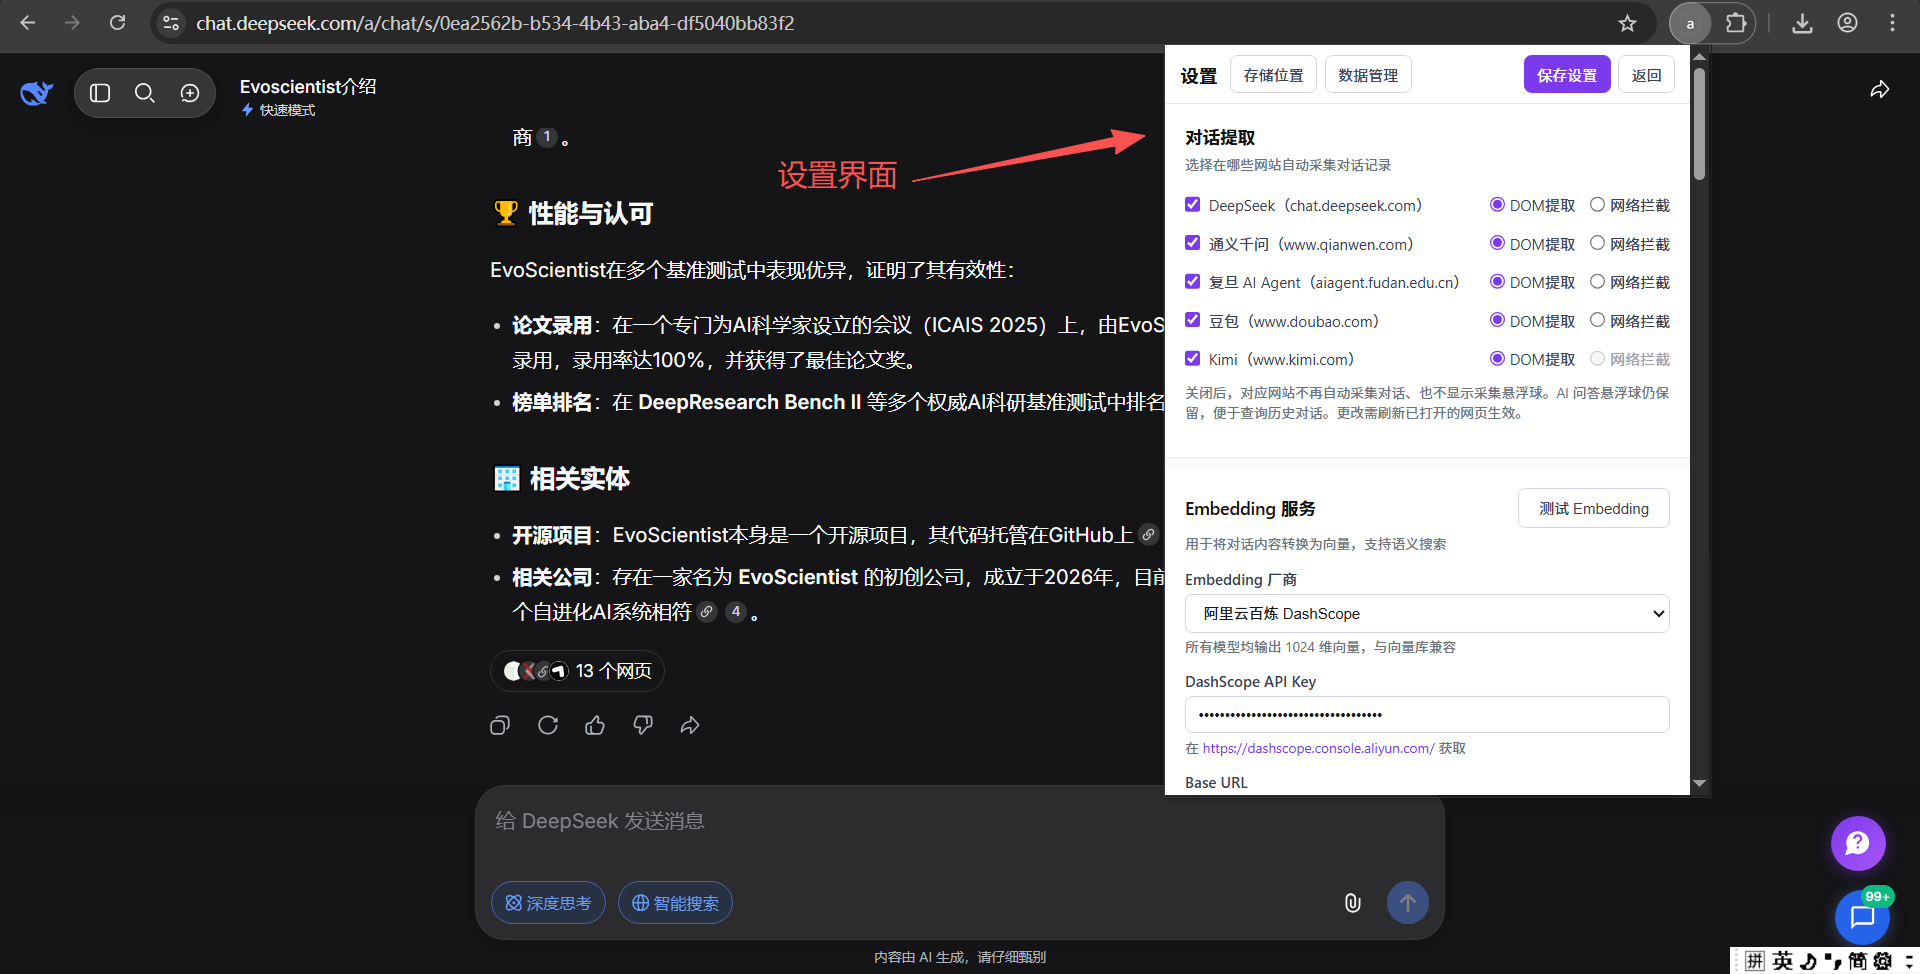Image resolution: width=1920 pixels, height=974 pixels.
Task: Click the IME 简 indicator
Action: coord(1857,961)
